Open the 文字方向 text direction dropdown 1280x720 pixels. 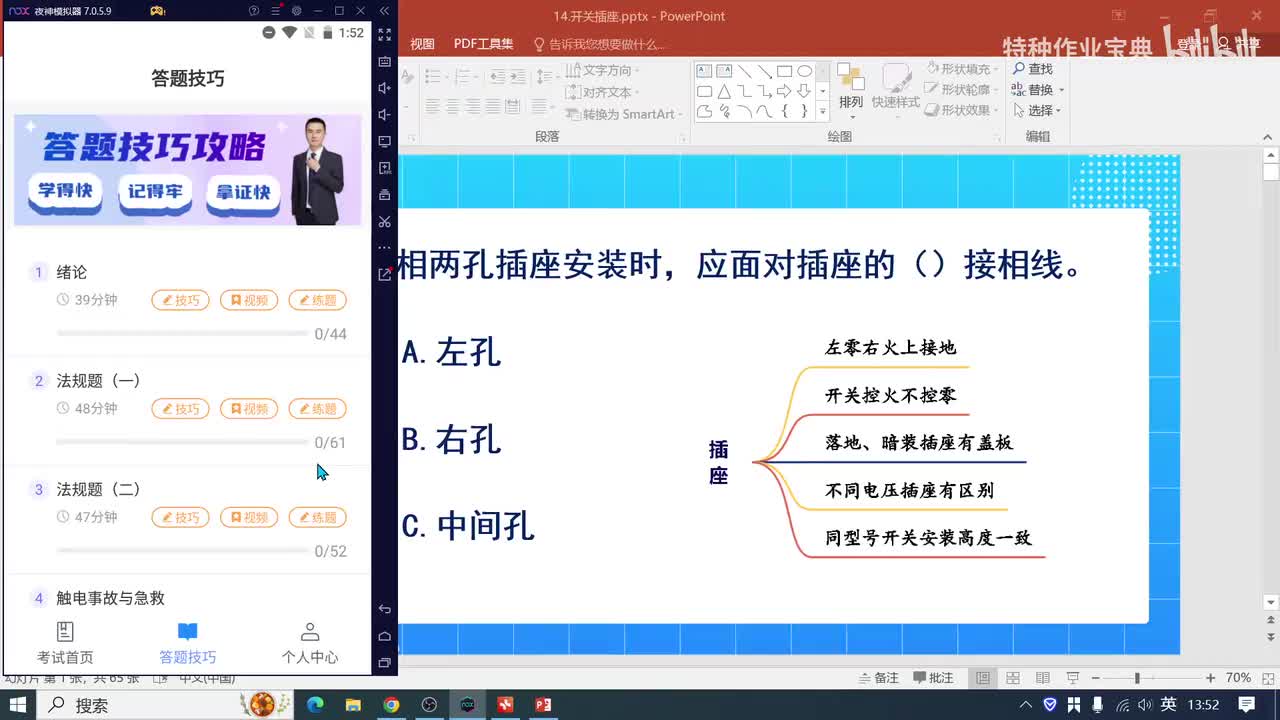[602, 70]
